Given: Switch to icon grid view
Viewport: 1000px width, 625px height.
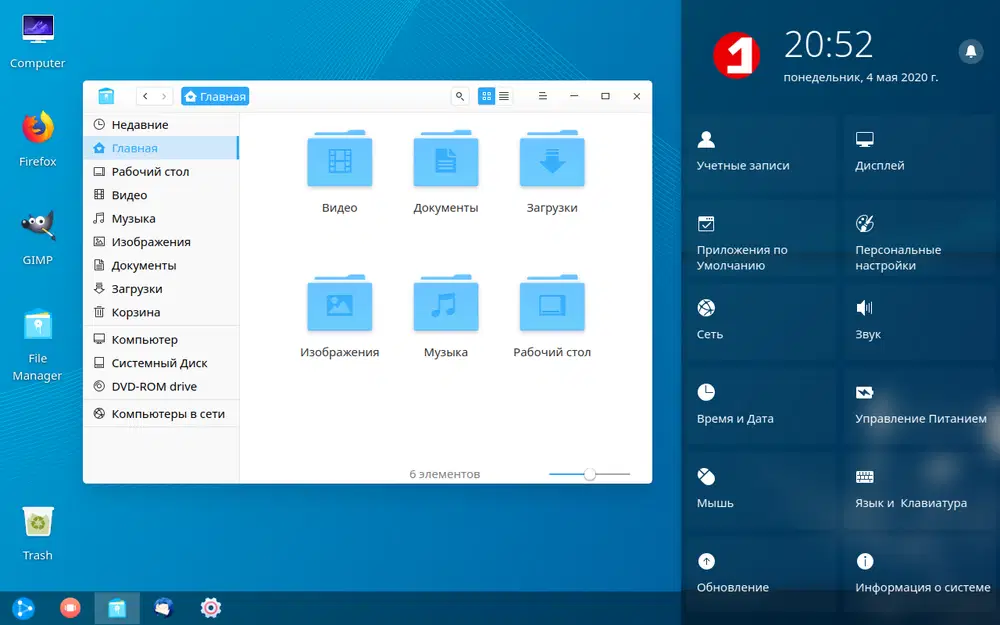Looking at the screenshot, I should tap(486, 96).
